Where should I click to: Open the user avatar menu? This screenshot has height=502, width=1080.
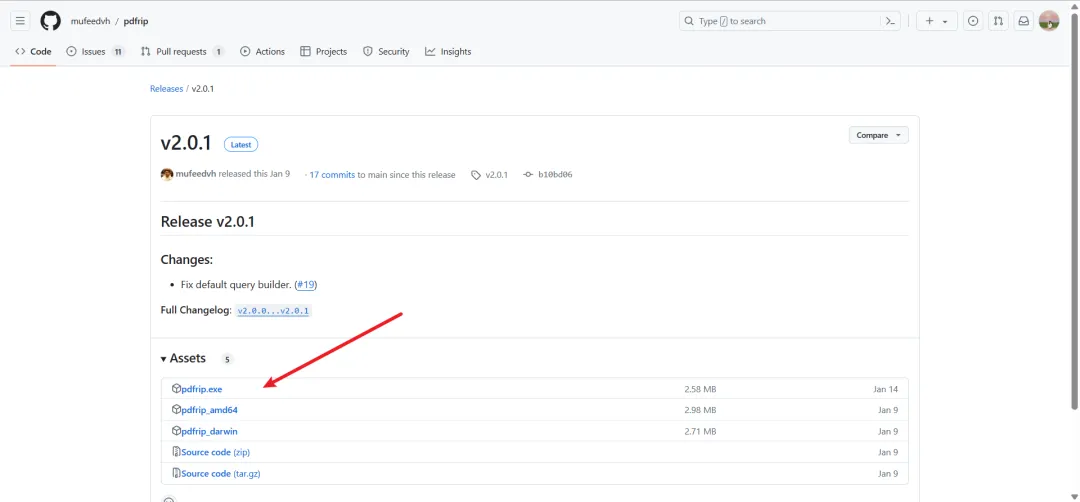[1049, 21]
